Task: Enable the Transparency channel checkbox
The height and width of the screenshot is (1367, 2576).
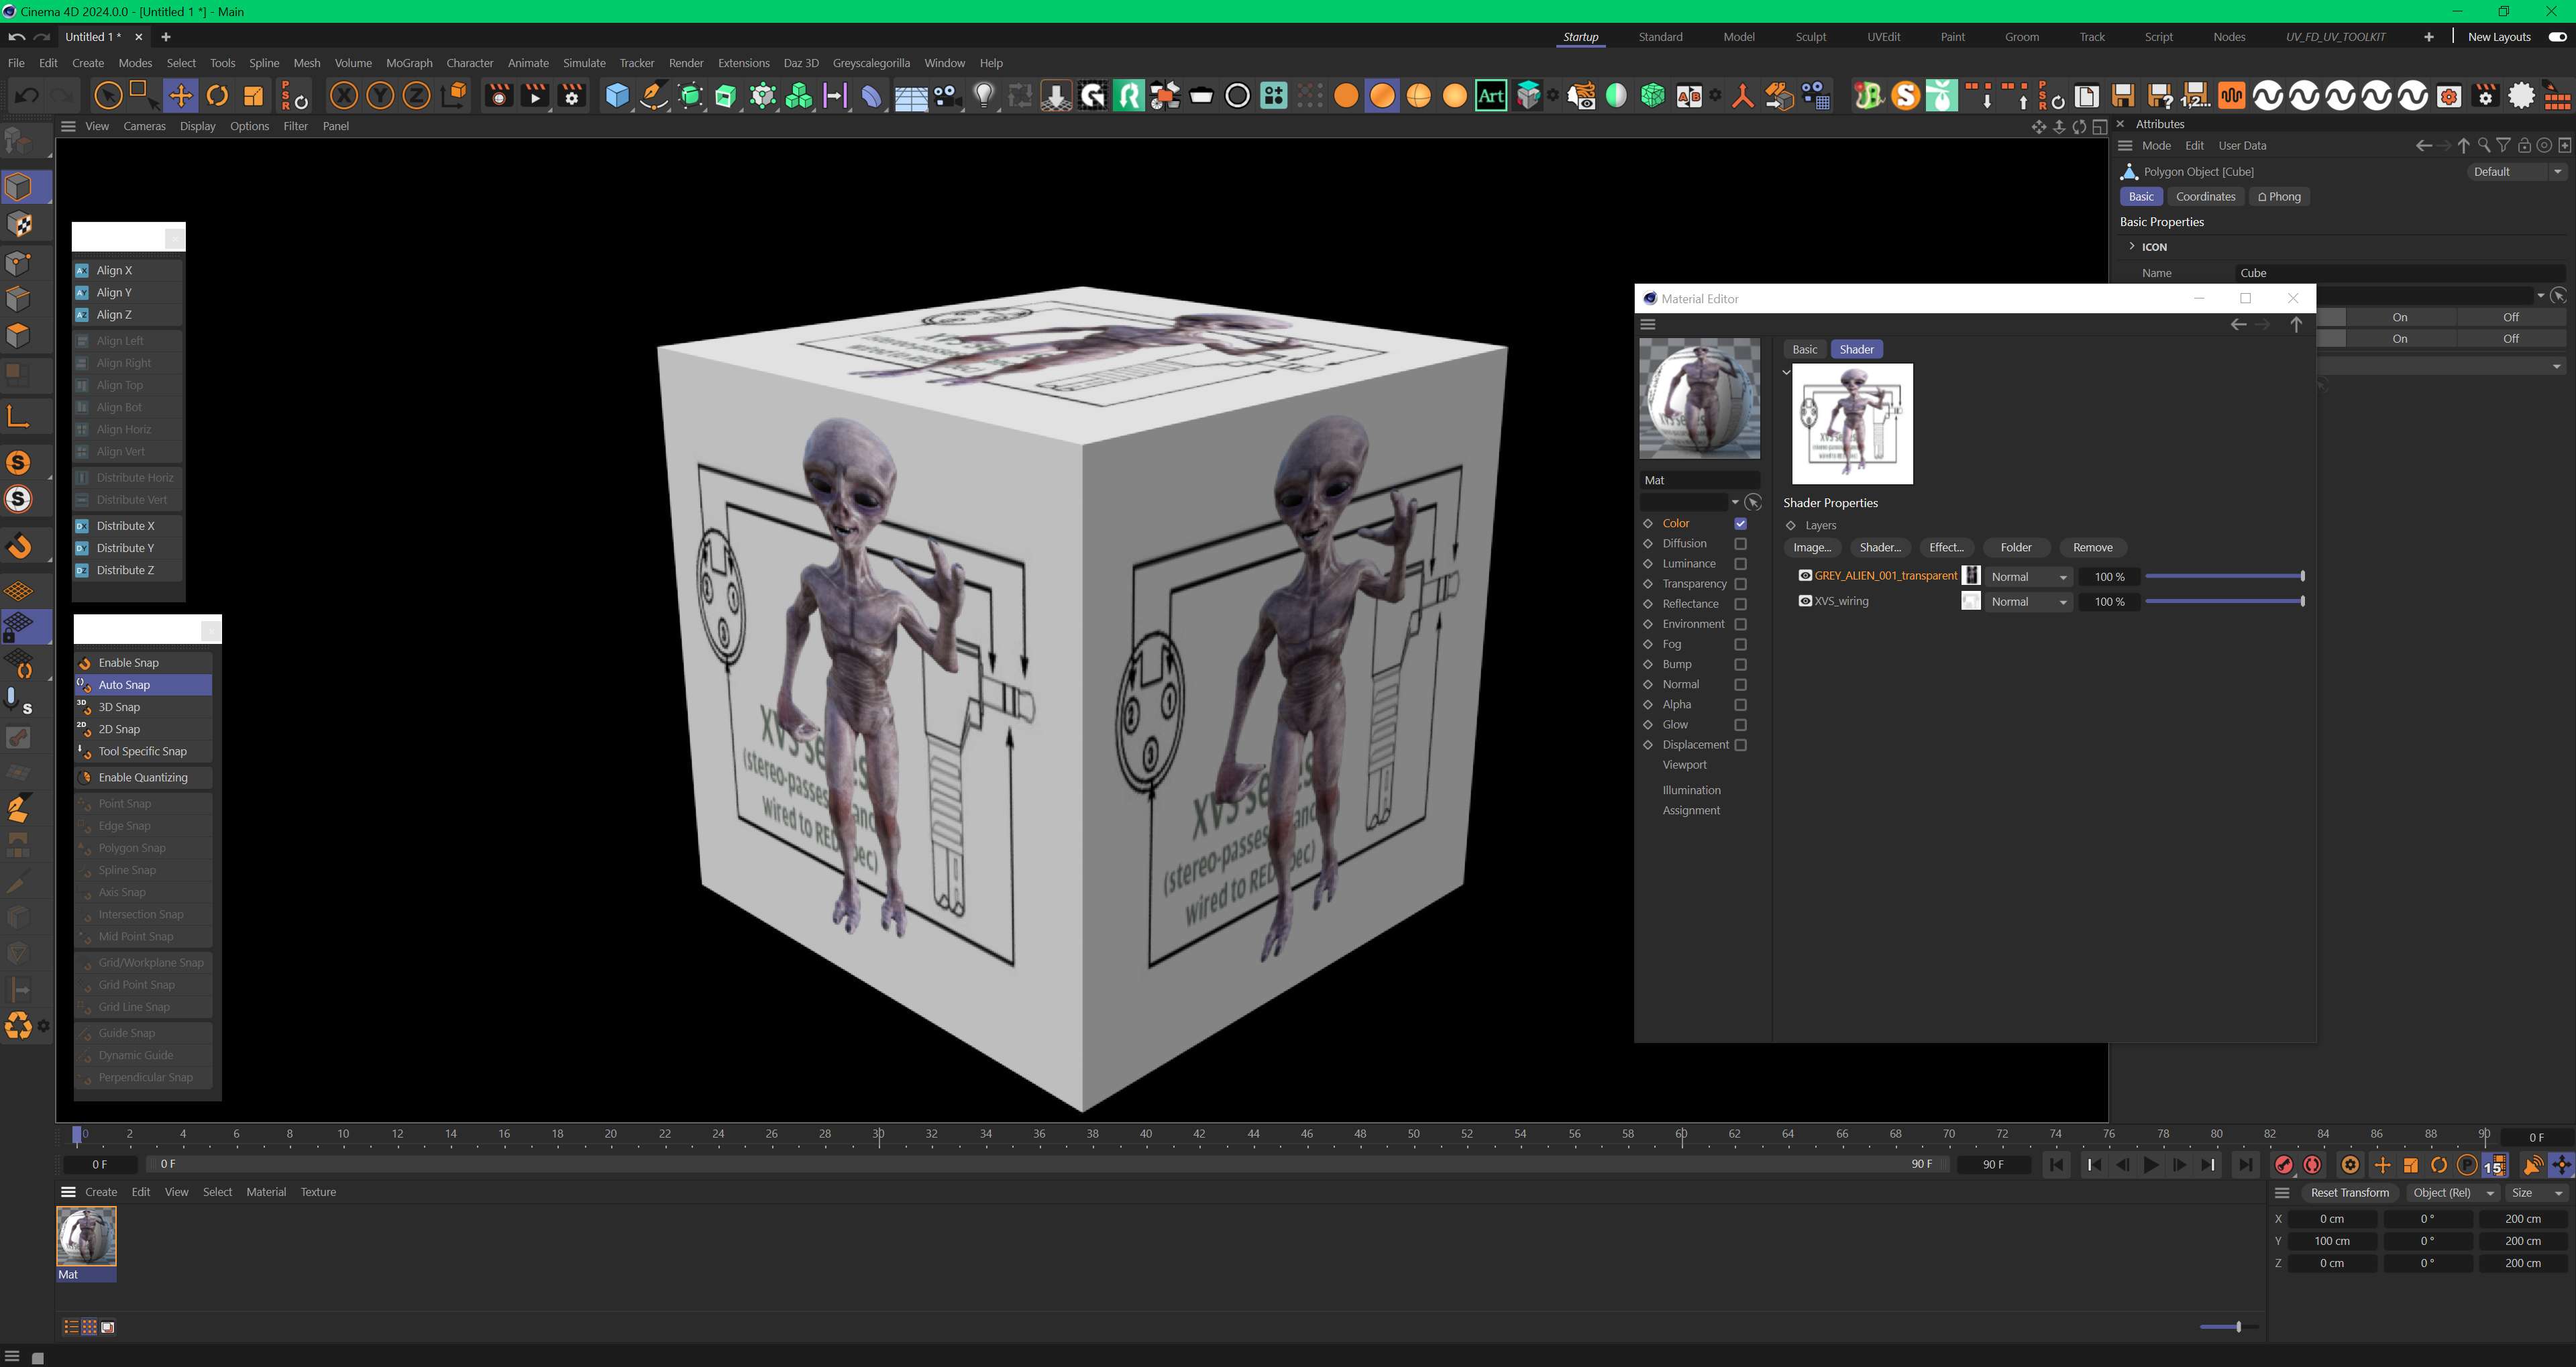Action: tap(1740, 584)
